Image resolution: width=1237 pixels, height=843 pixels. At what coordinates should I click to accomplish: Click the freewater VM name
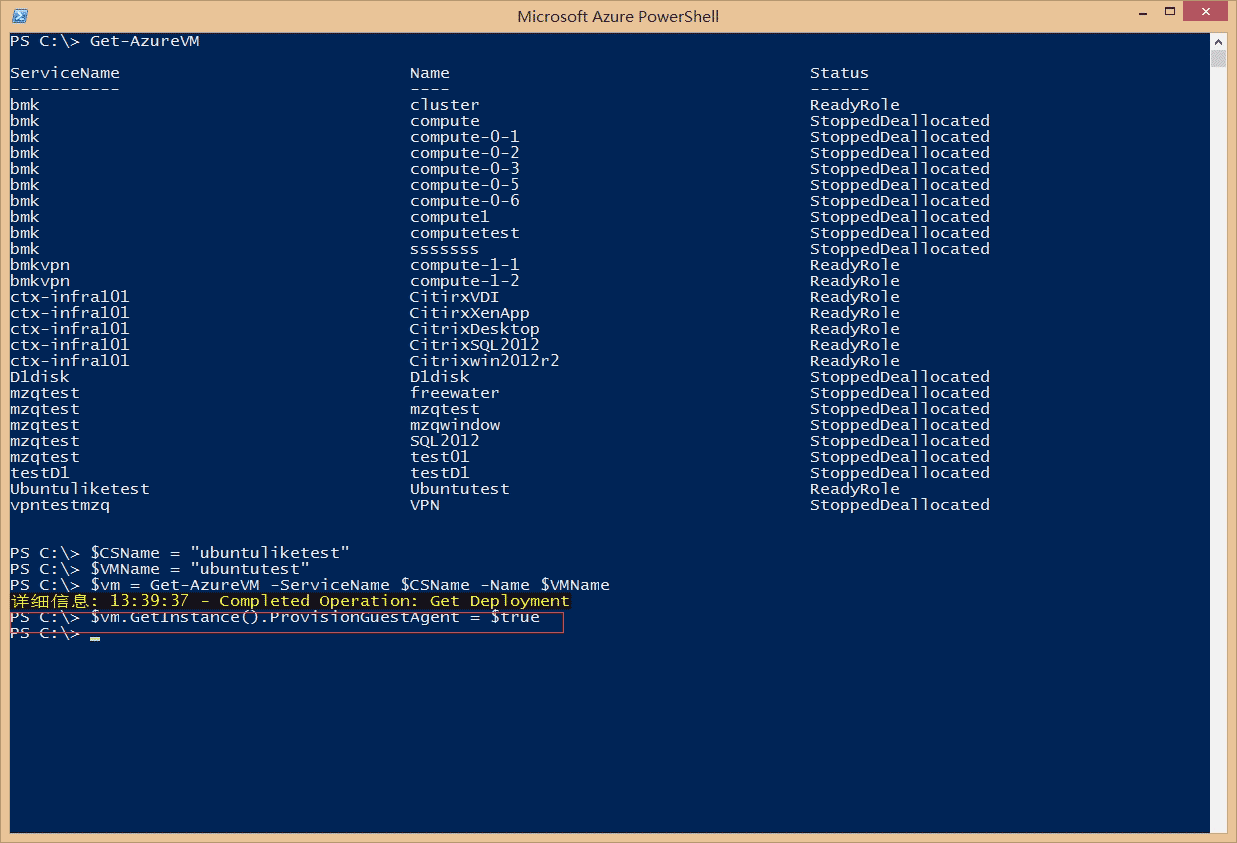point(454,393)
